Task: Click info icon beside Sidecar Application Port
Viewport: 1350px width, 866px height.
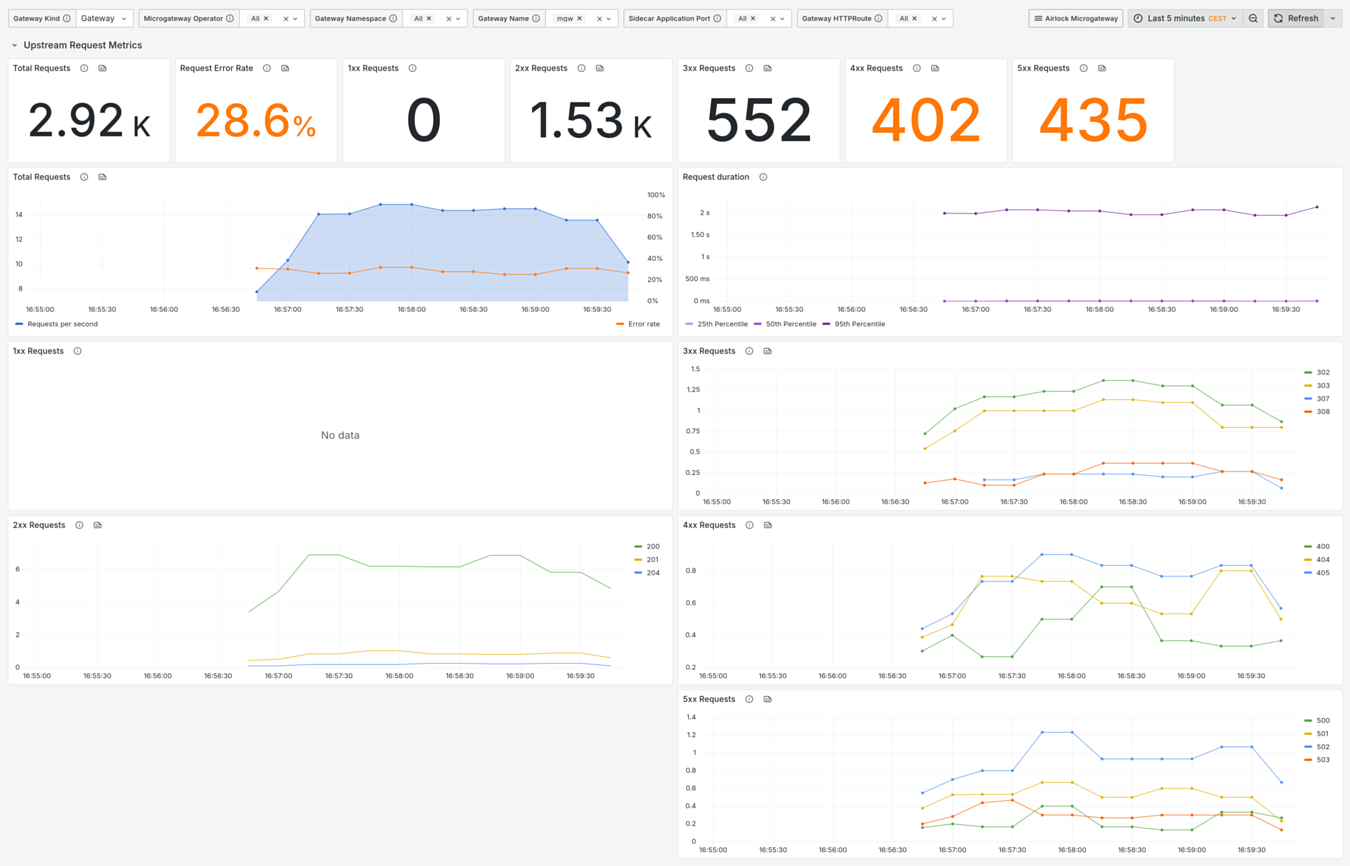Action: tap(717, 19)
